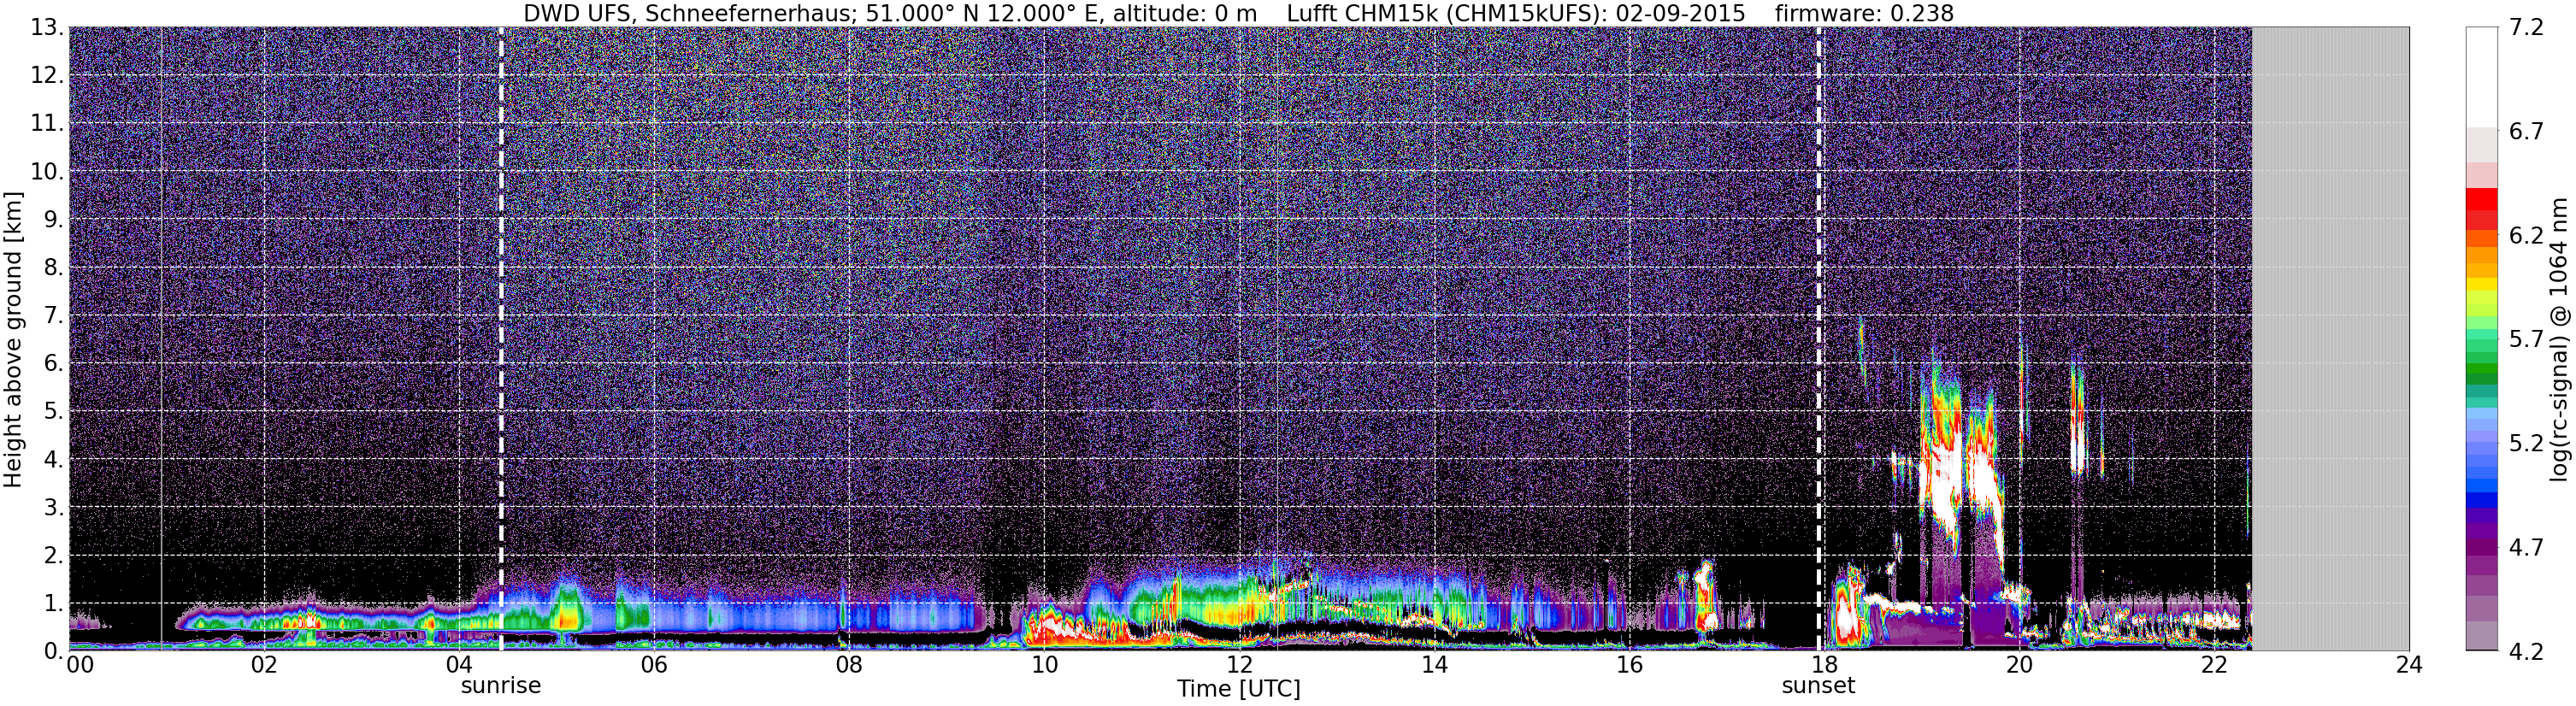Click the height tick label '9.'
This screenshot has width=2576, height=706.
tap(54, 220)
